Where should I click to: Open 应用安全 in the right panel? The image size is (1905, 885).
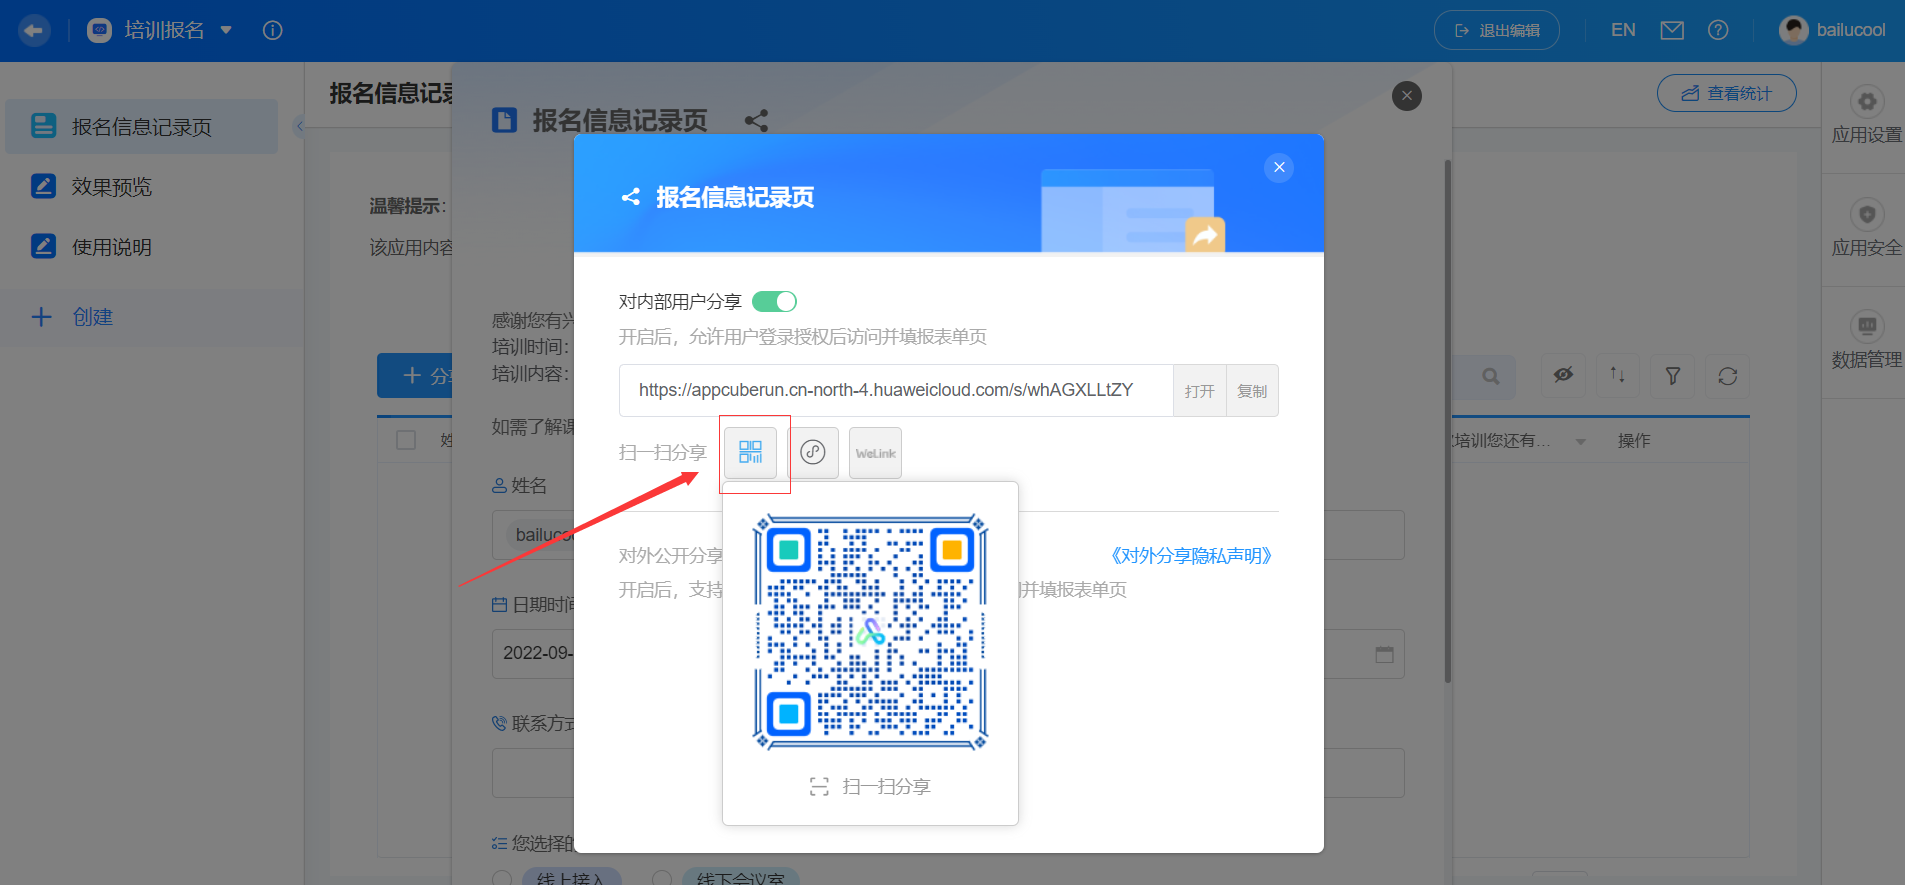click(x=1866, y=229)
